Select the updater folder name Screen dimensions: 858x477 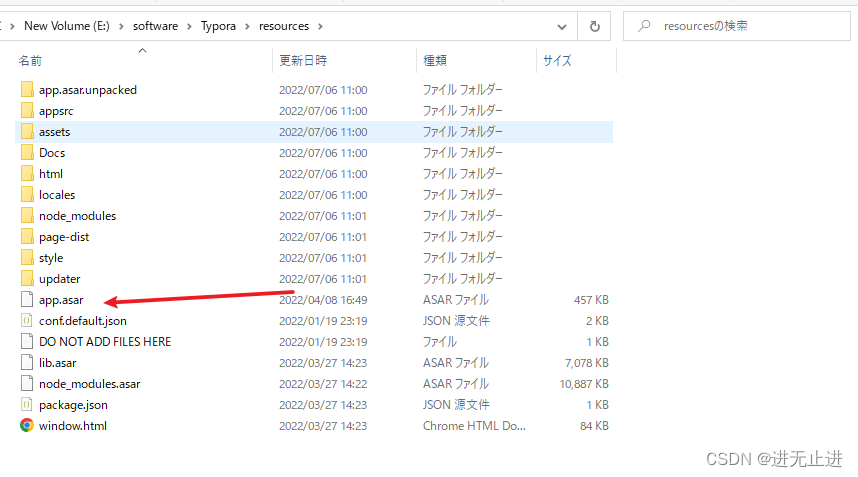(60, 279)
